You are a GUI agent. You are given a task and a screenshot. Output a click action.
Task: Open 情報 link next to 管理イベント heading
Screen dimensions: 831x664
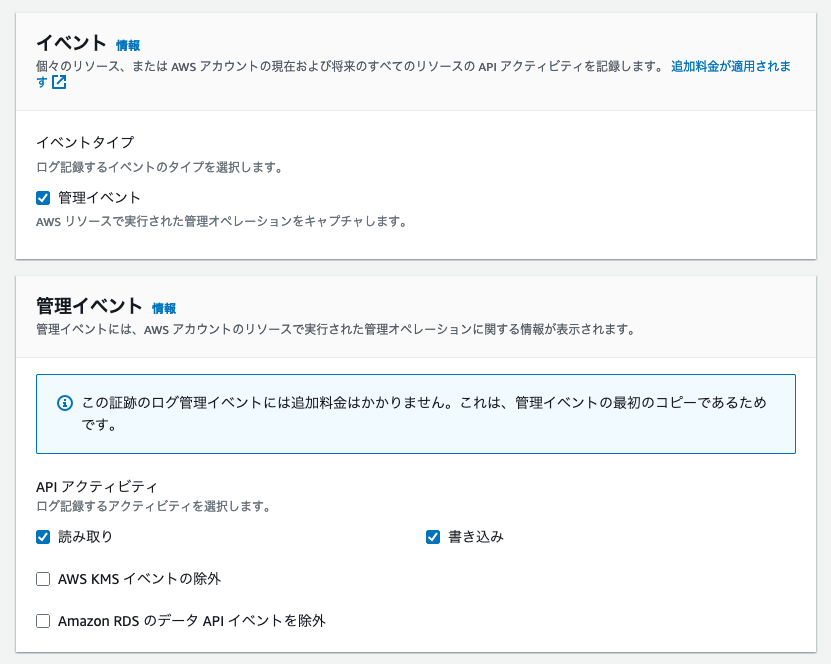[x=164, y=308]
